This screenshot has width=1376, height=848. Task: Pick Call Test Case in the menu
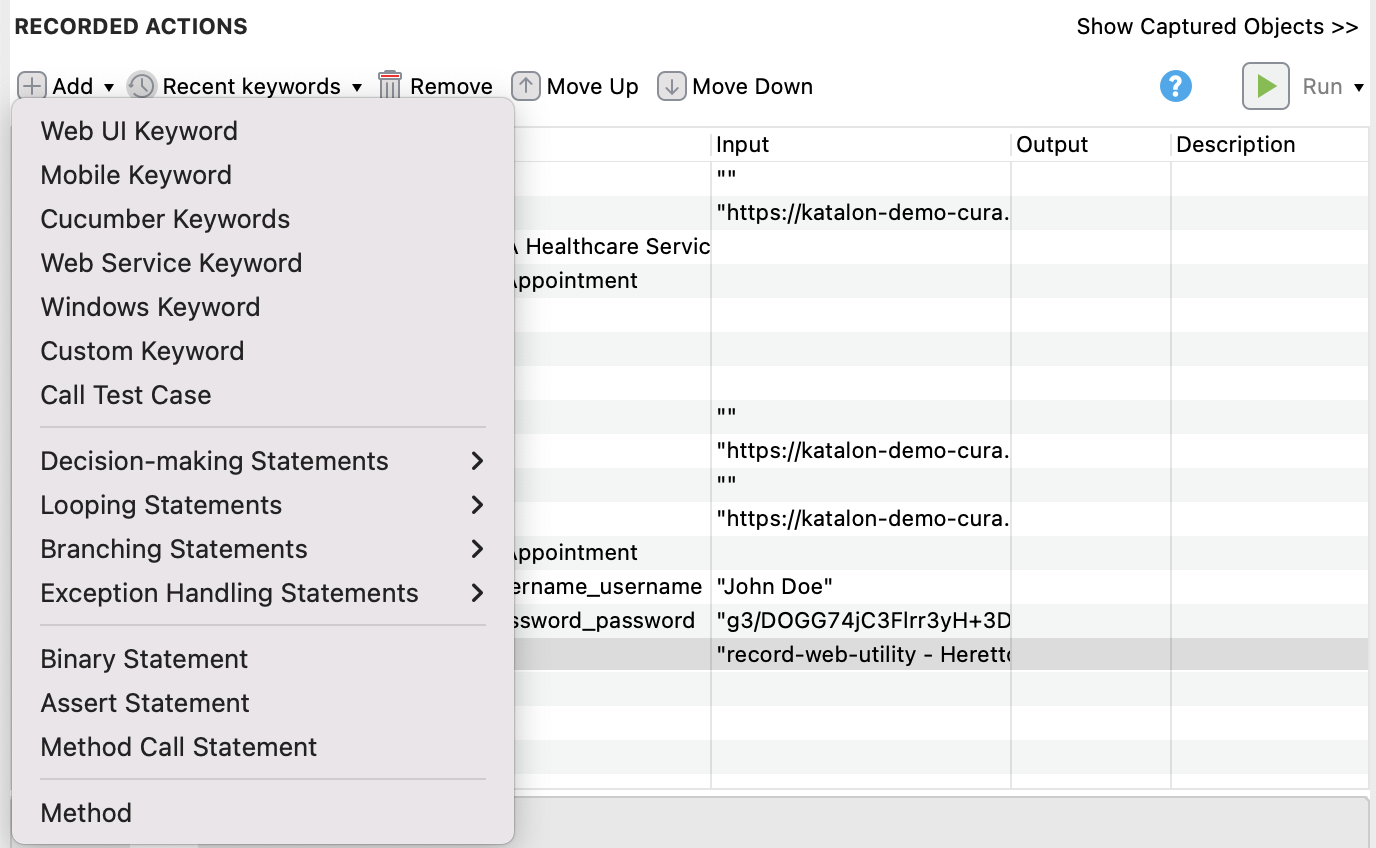coord(126,395)
